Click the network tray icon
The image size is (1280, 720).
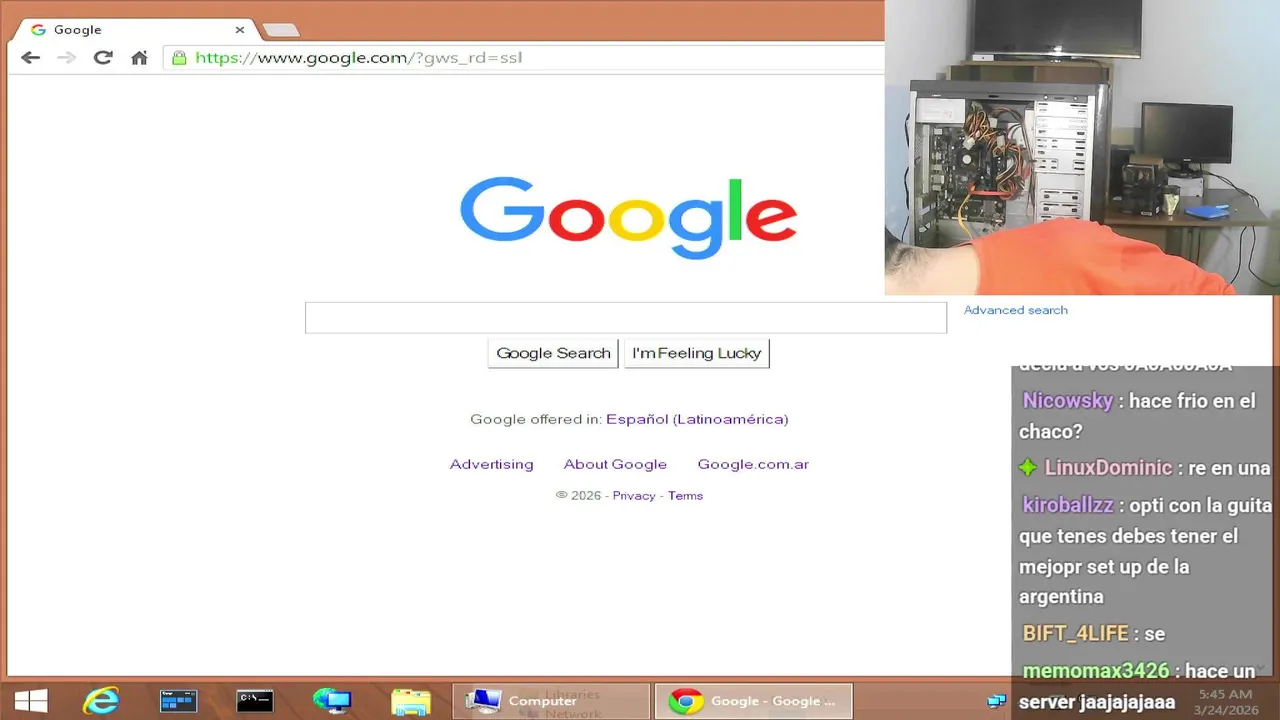click(x=997, y=701)
